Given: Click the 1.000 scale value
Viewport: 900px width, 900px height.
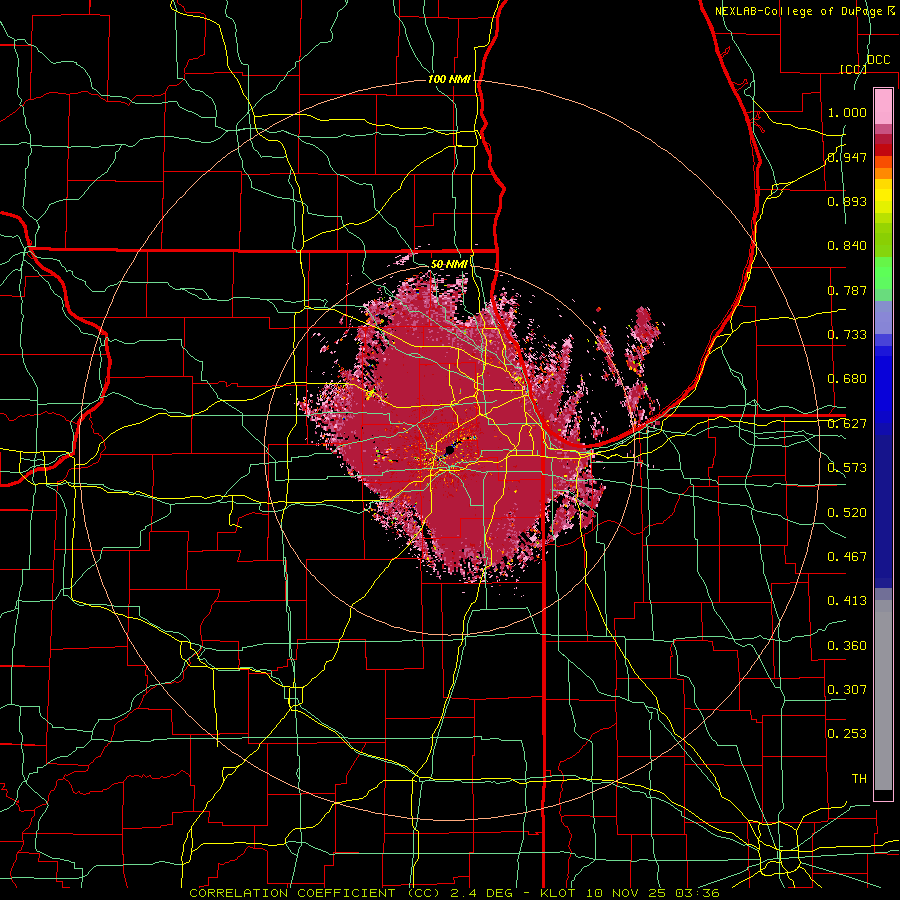Looking at the screenshot, I should [847, 112].
